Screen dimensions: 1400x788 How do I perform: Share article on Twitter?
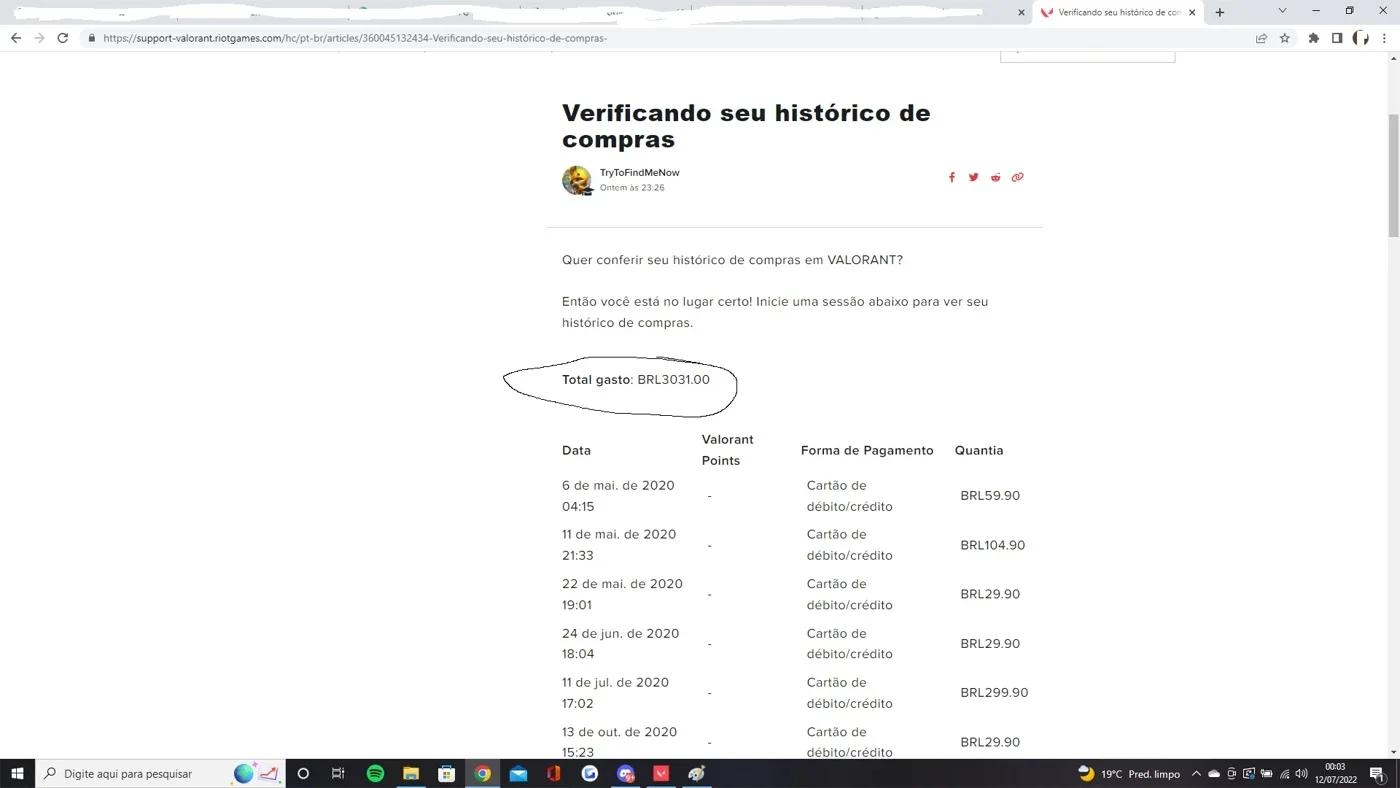click(973, 177)
